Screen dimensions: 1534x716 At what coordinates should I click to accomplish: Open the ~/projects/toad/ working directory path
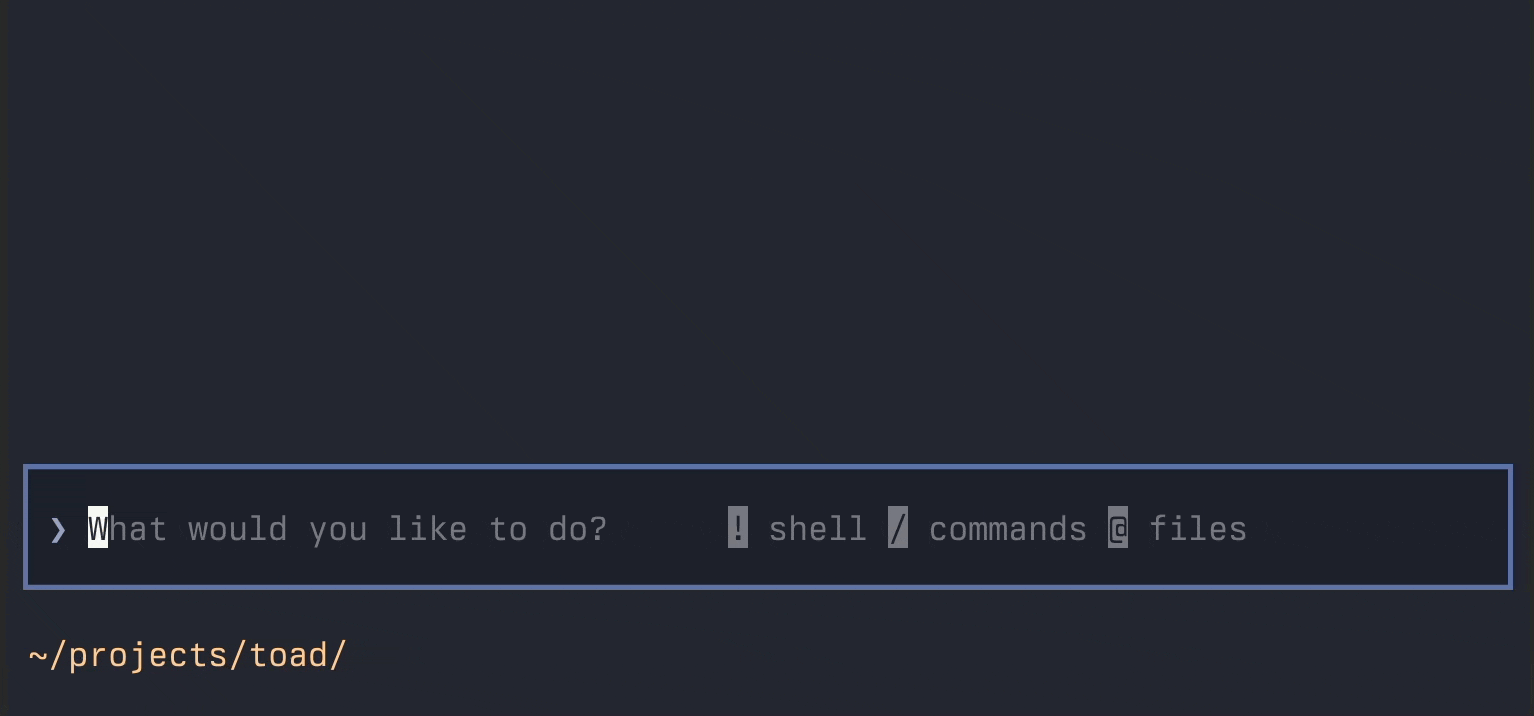188,655
